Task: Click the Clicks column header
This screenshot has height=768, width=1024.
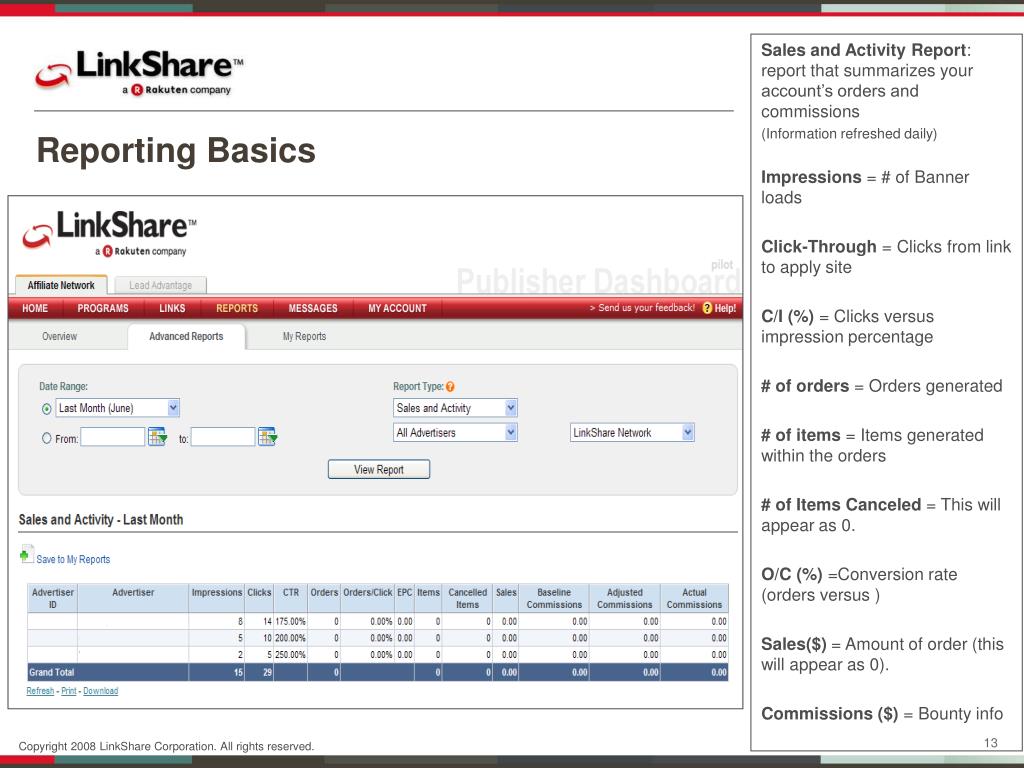Action: point(259,598)
